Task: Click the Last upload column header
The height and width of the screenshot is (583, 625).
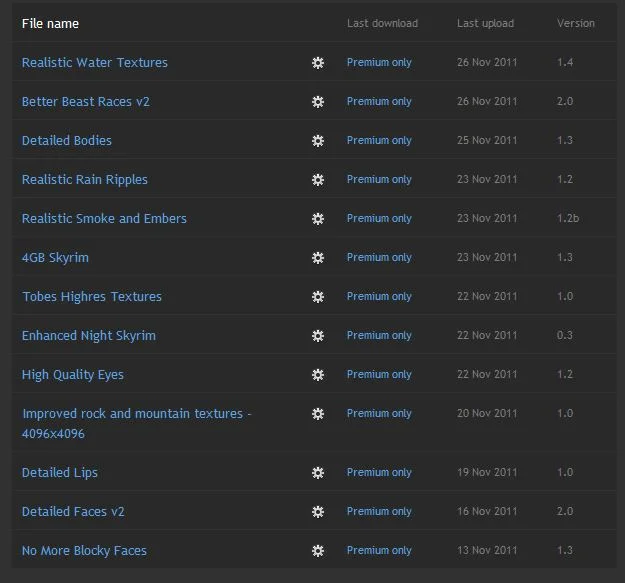Action: [x=485, y=23]
